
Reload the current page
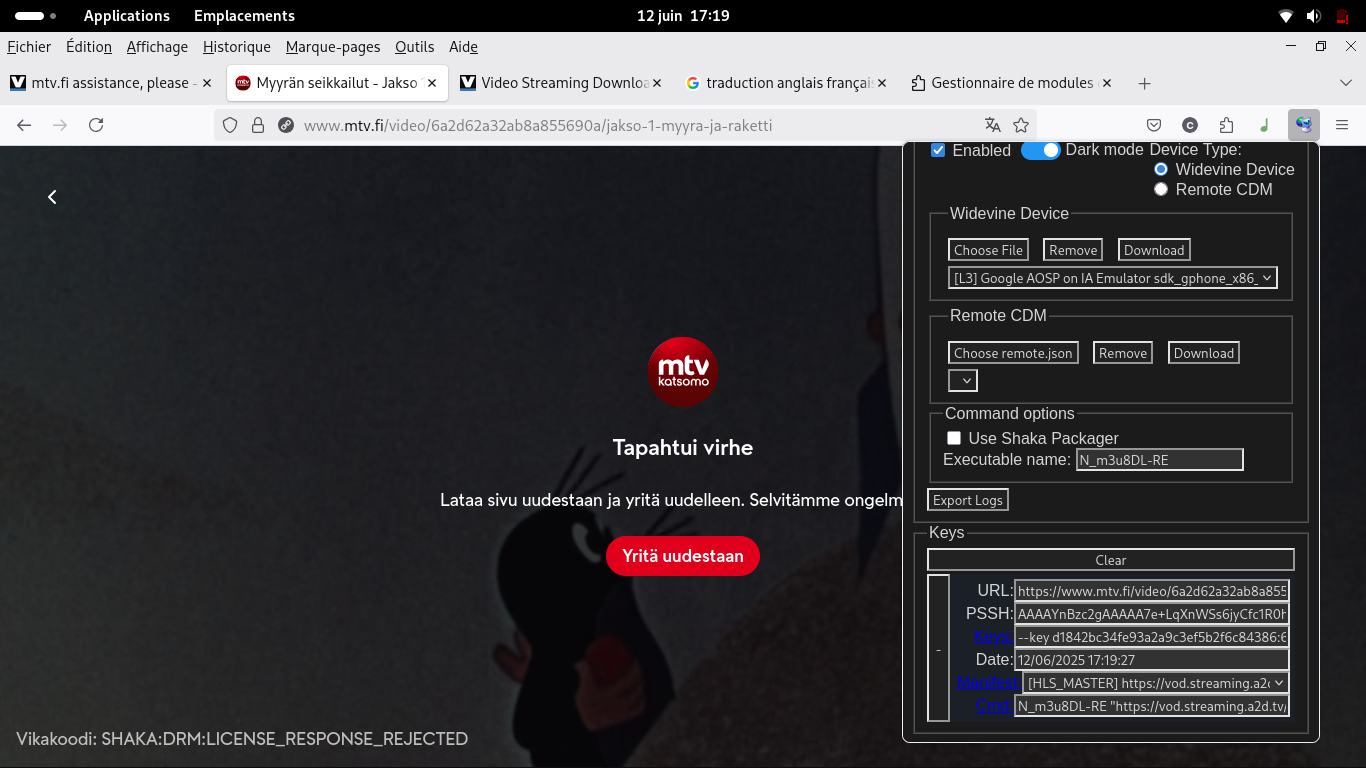tap(96, 125)
